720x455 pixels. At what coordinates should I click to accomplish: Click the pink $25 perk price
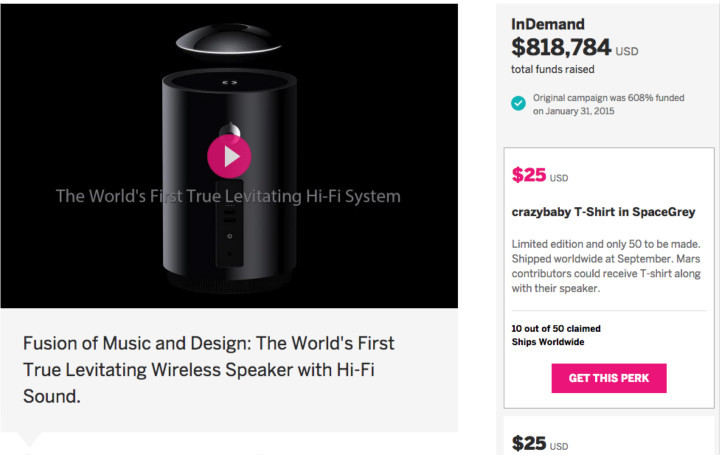[529, 176]
